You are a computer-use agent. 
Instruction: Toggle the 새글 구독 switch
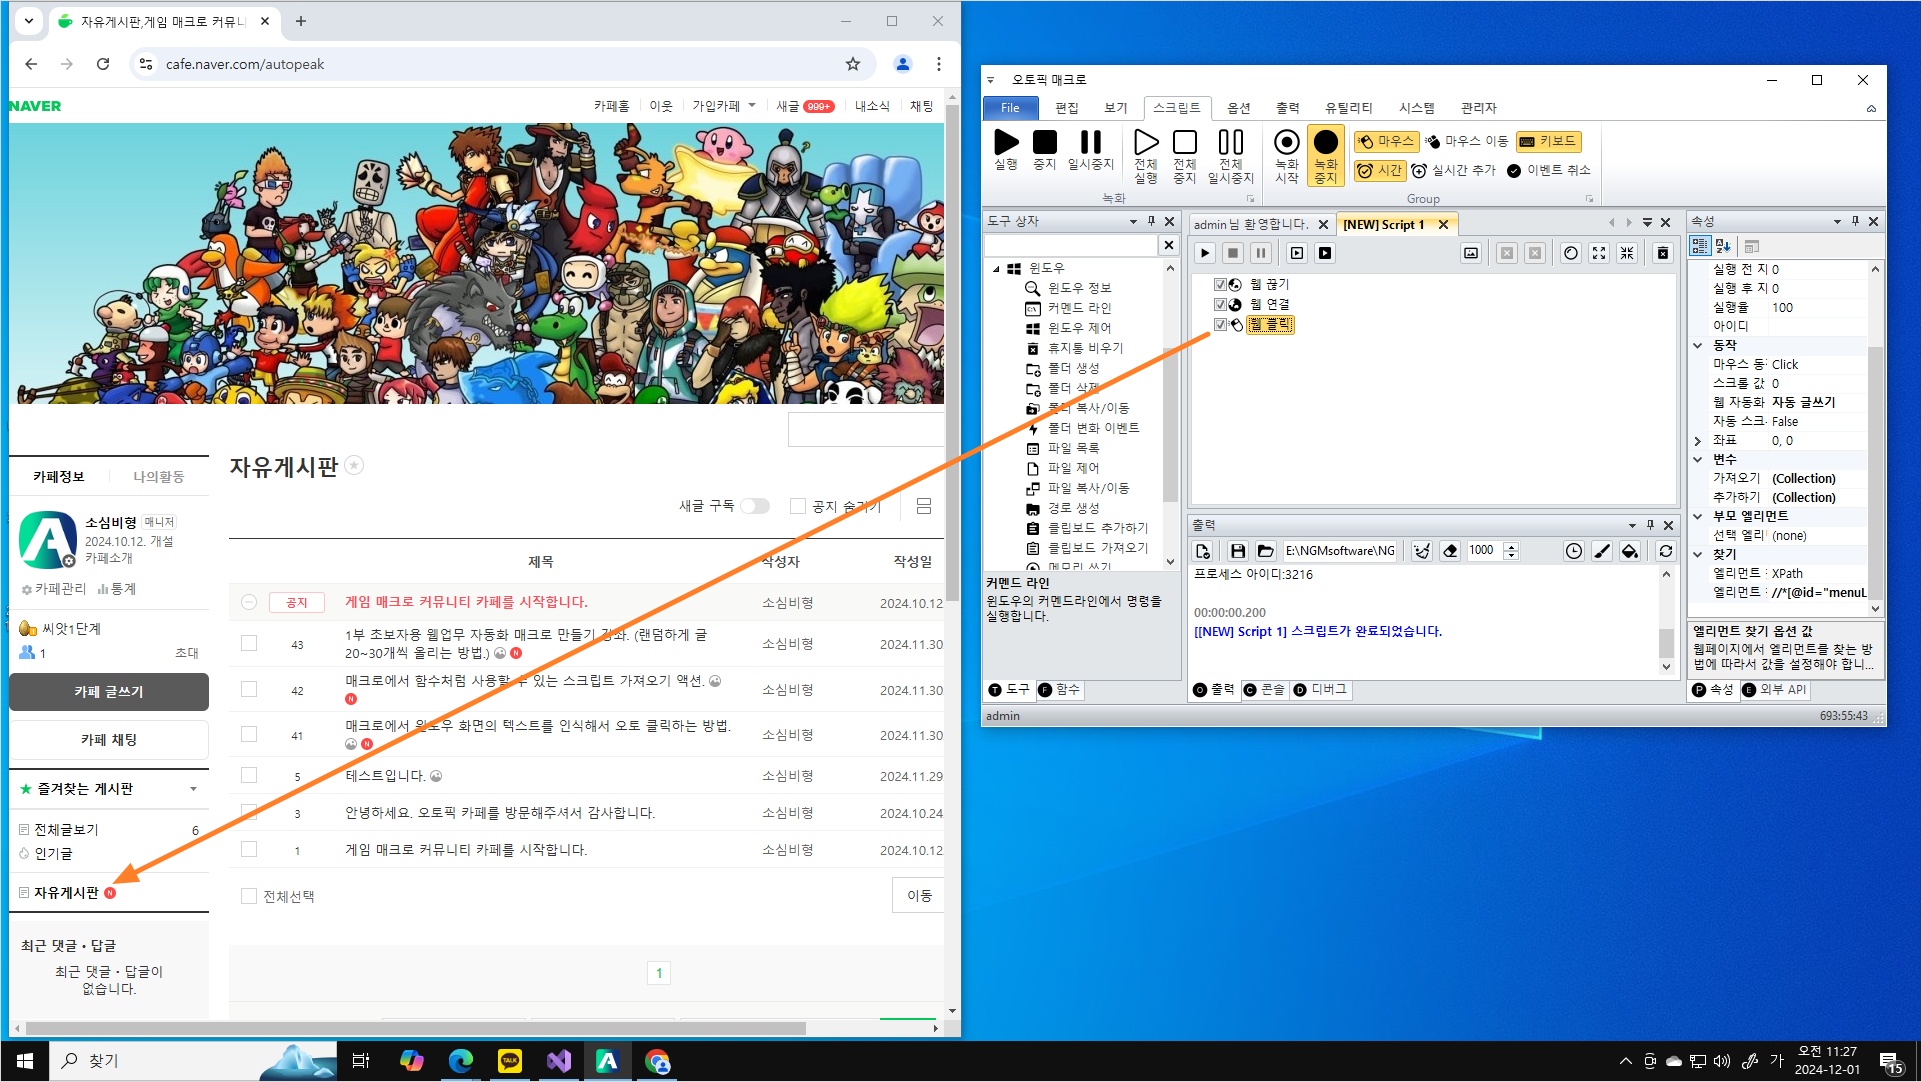[755, 506]
